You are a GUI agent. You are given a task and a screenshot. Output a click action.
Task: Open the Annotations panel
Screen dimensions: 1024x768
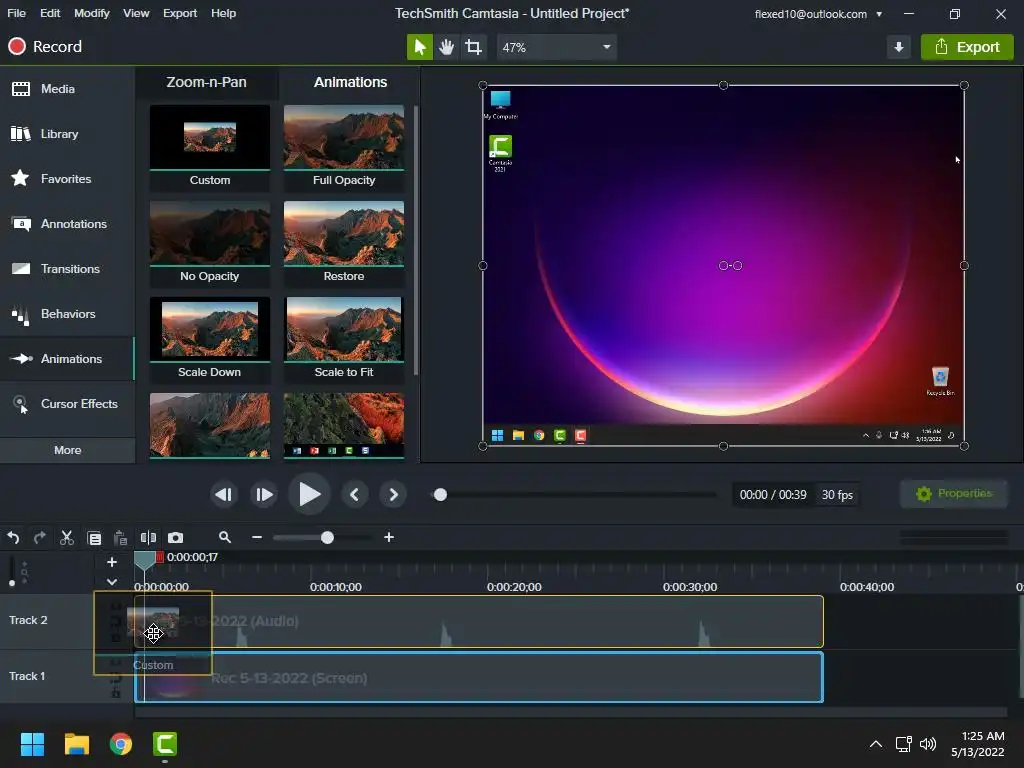pos(67,224)
